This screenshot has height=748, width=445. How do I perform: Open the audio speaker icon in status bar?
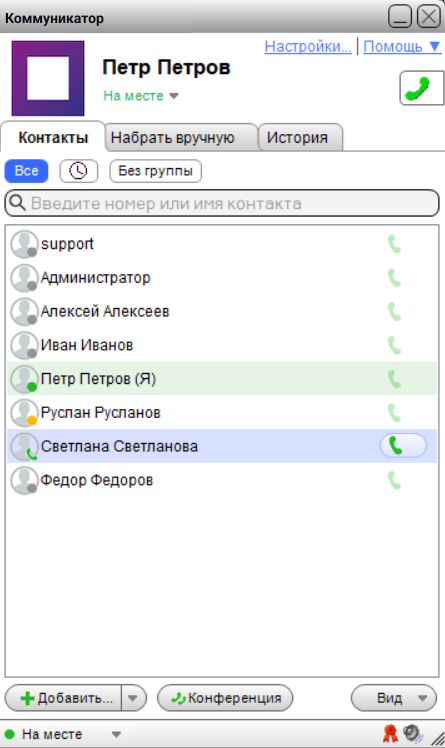413,734
